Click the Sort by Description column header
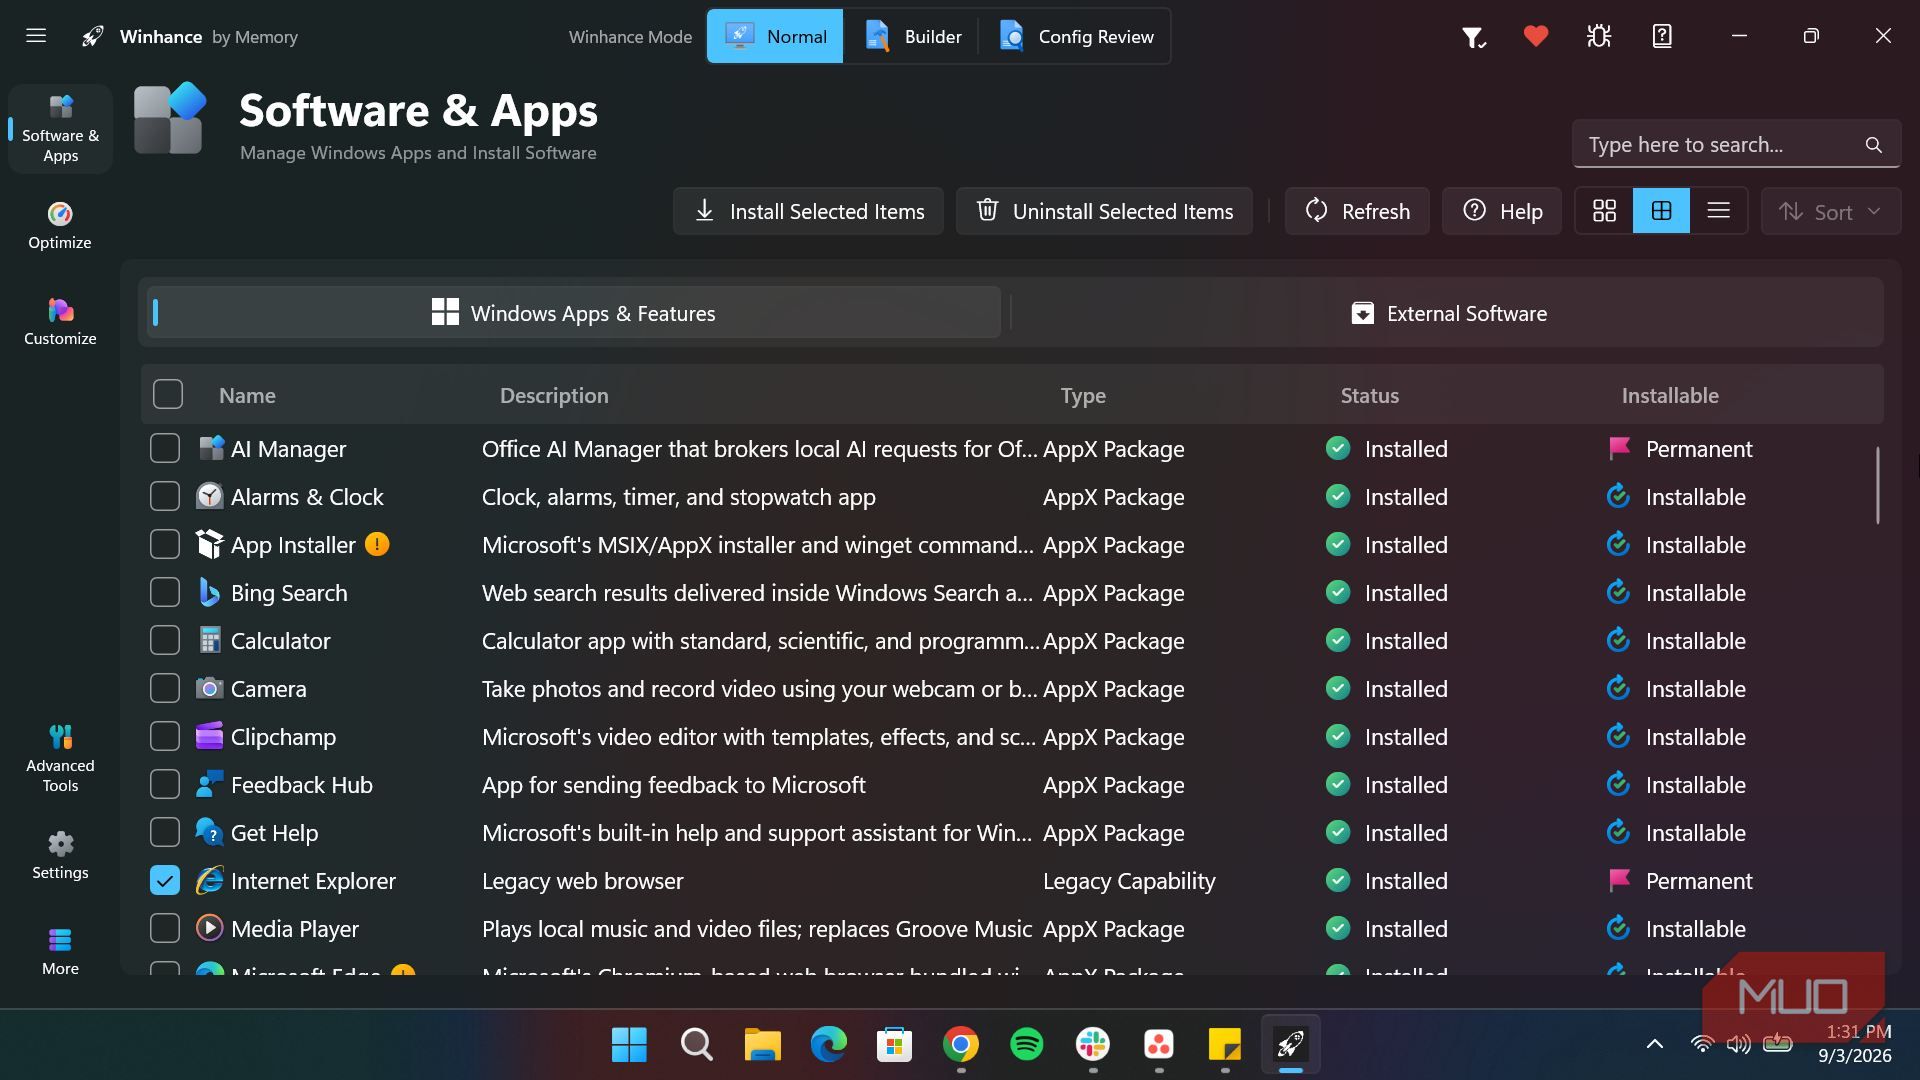Image resolution: width=1920 pixels, height=1080 pixels. [x=554, y=395]
